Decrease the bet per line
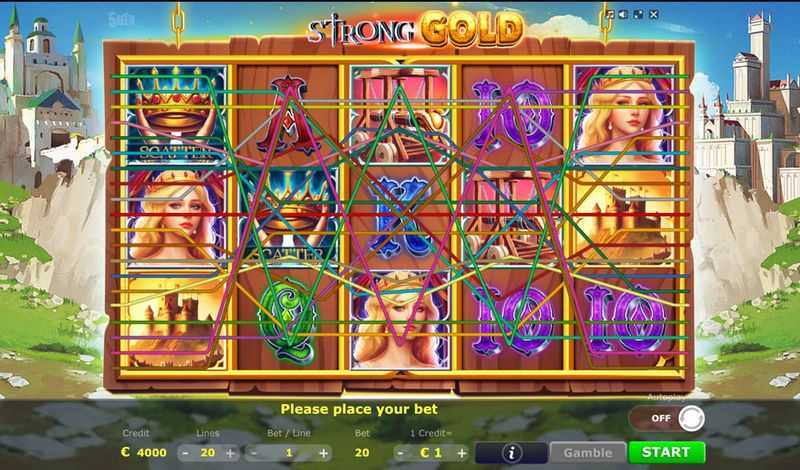The width and height of the screenshot is (800, 470). 254,453
